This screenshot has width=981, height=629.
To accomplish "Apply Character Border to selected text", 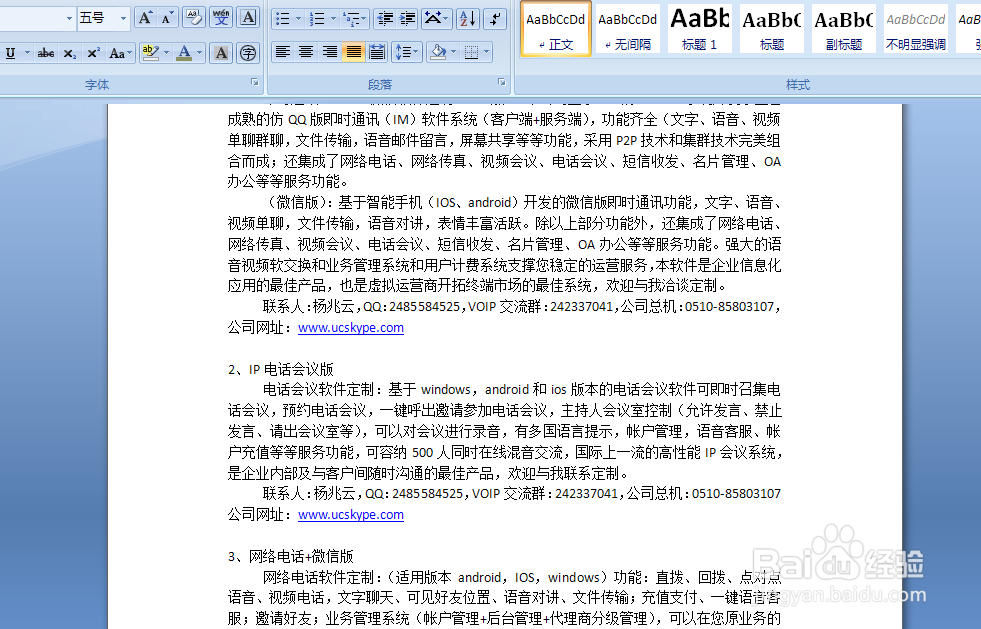I will 248,18.
